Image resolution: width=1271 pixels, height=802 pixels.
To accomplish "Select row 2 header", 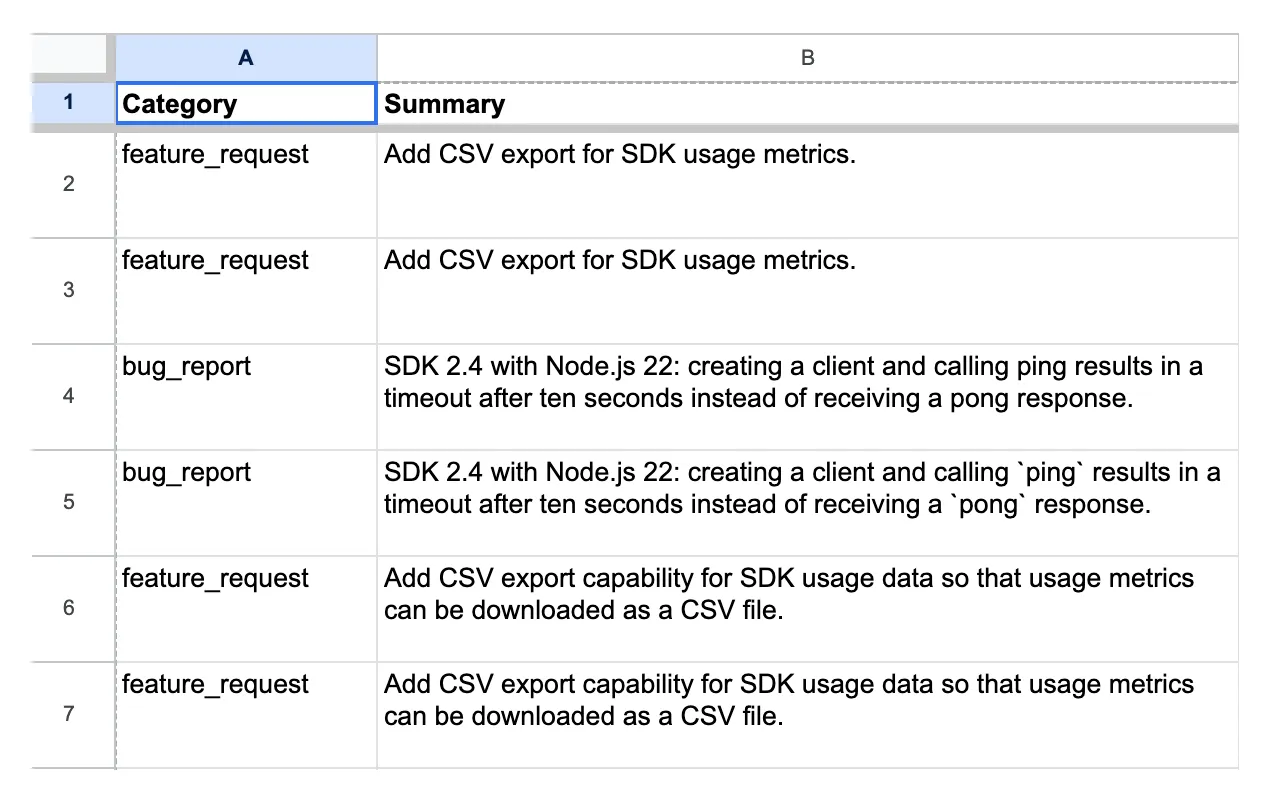I will coord(69,184).
